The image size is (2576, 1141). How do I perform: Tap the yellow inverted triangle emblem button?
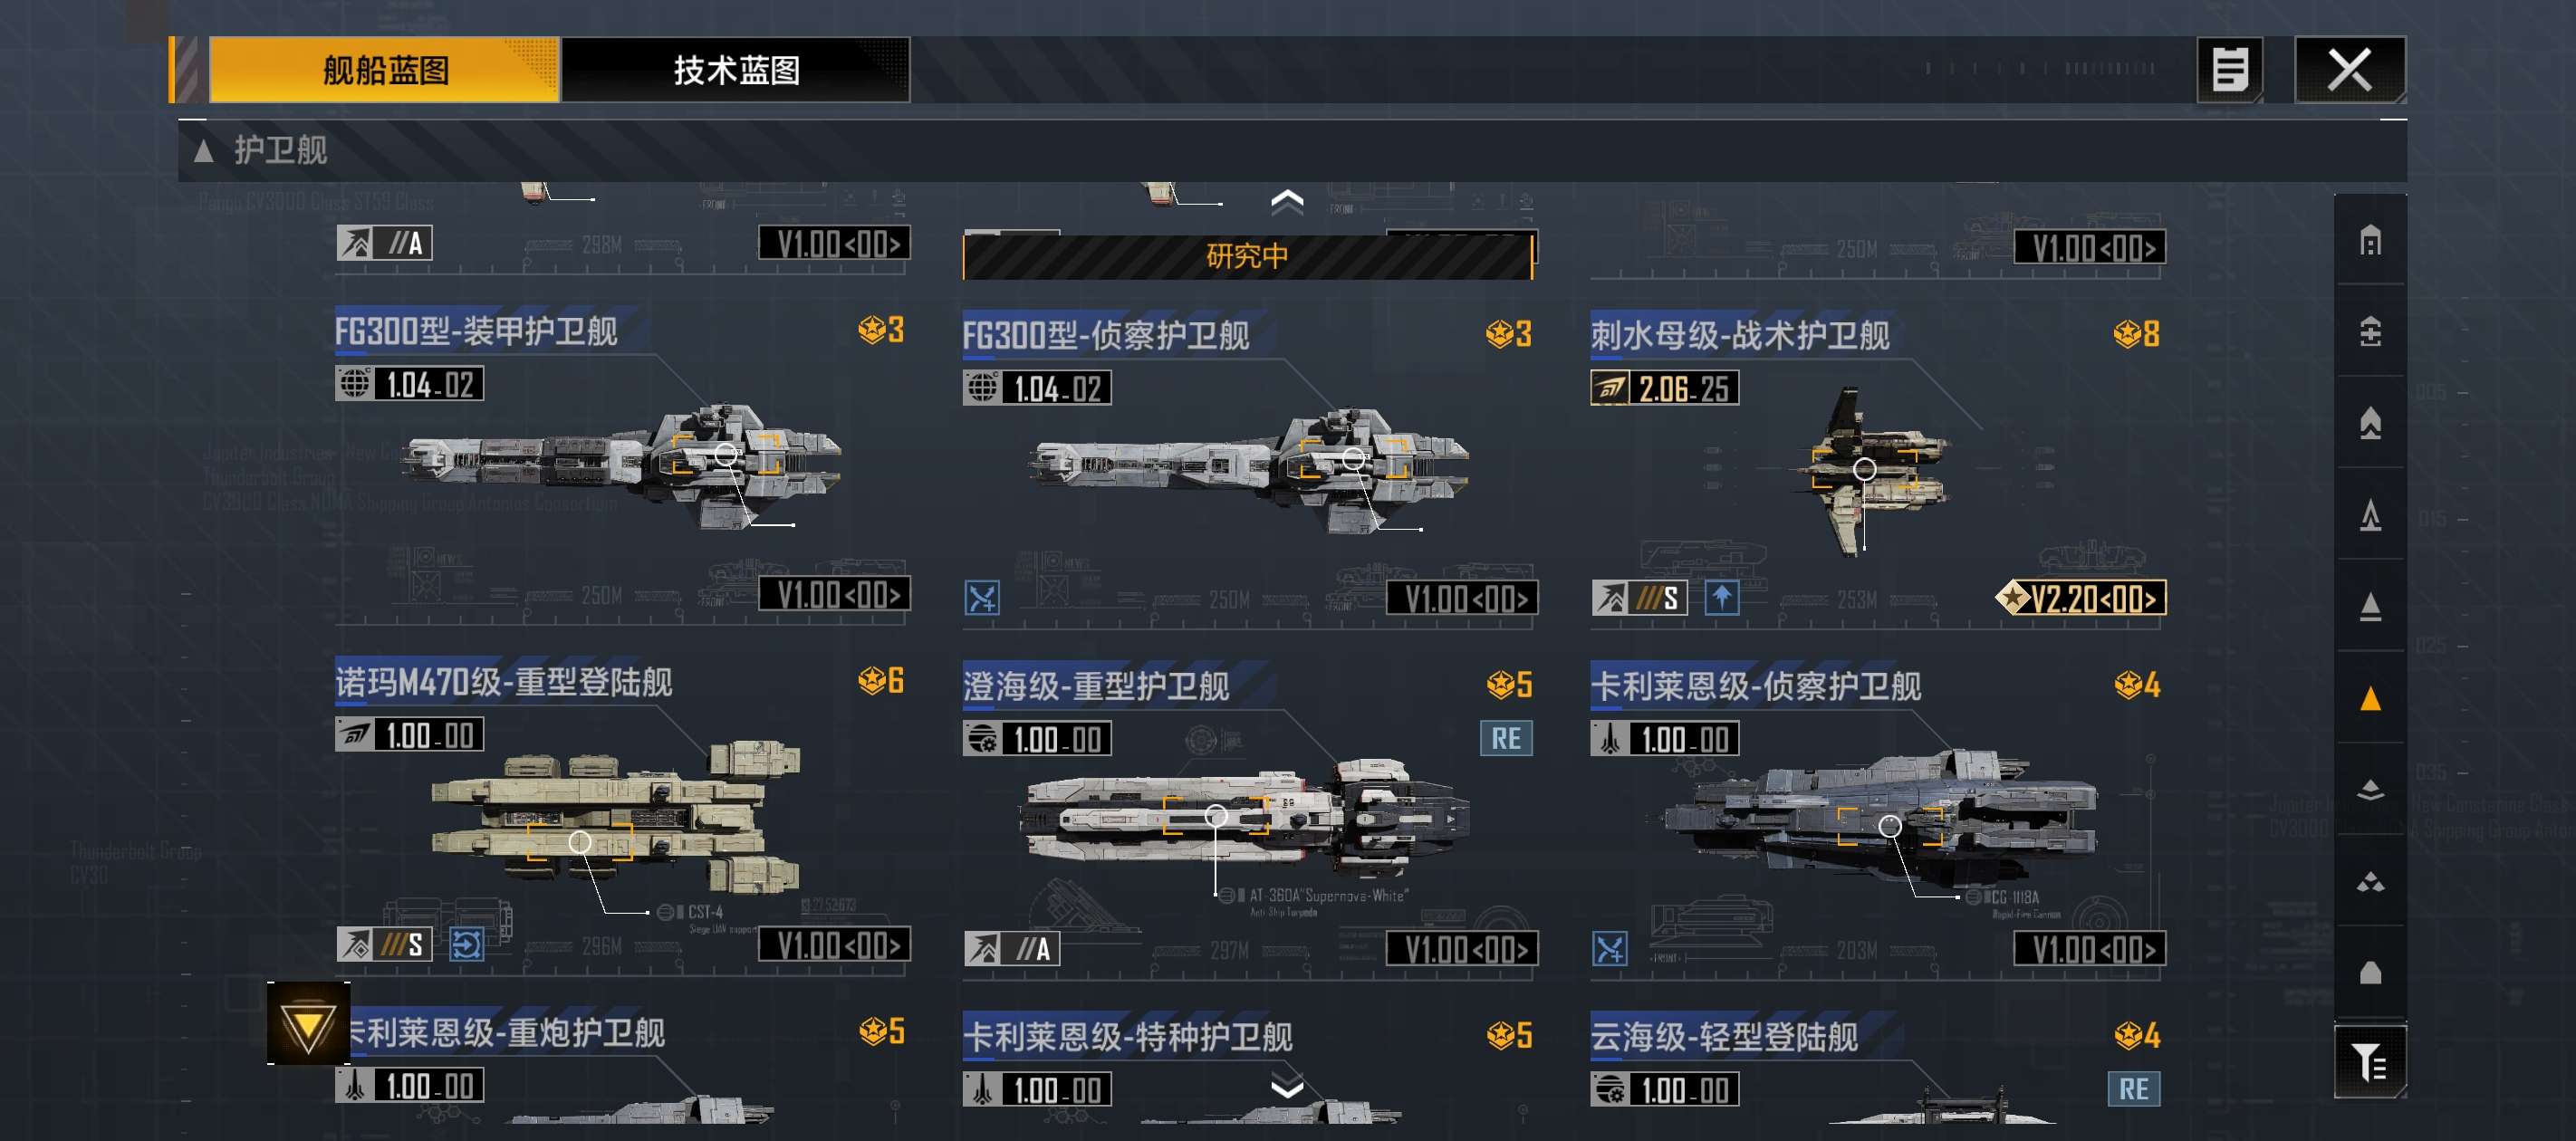coord(308,1025)
